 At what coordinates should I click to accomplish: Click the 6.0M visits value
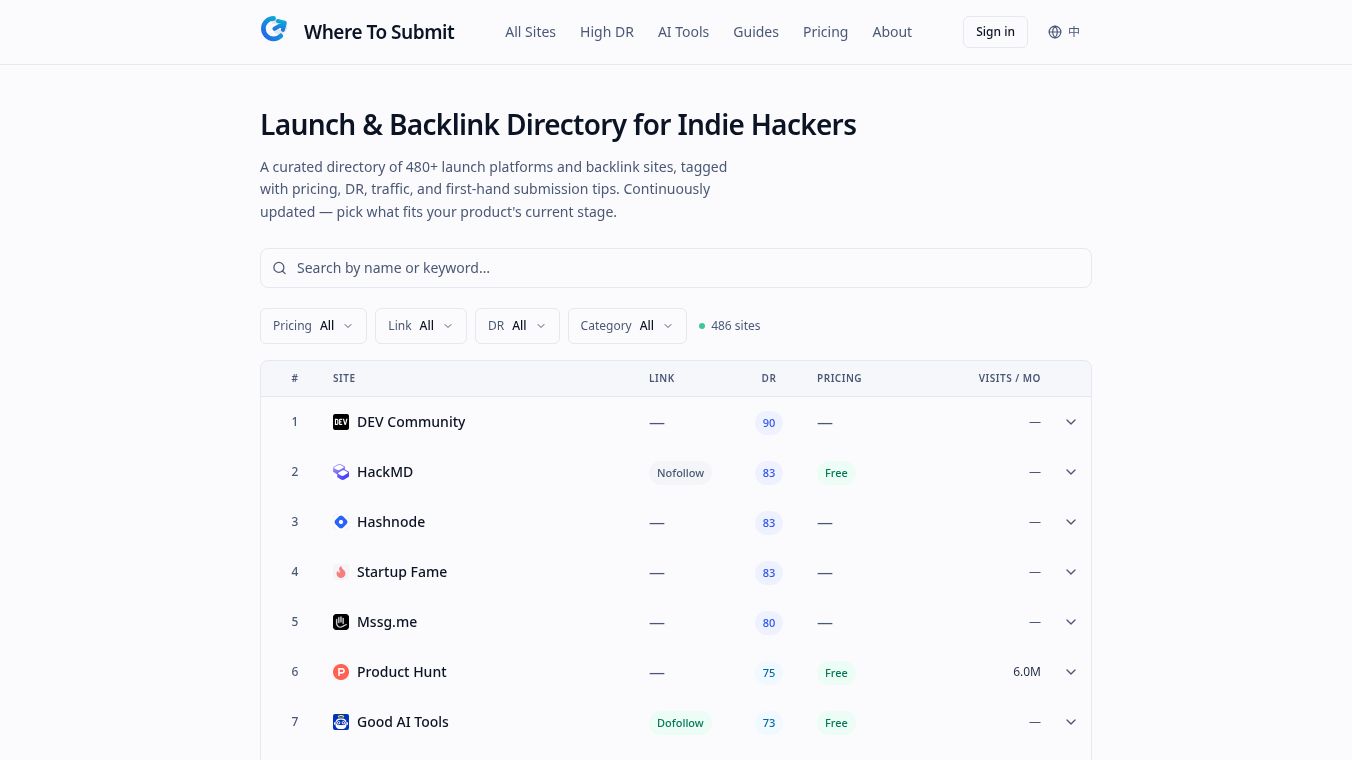[1027, 672]
